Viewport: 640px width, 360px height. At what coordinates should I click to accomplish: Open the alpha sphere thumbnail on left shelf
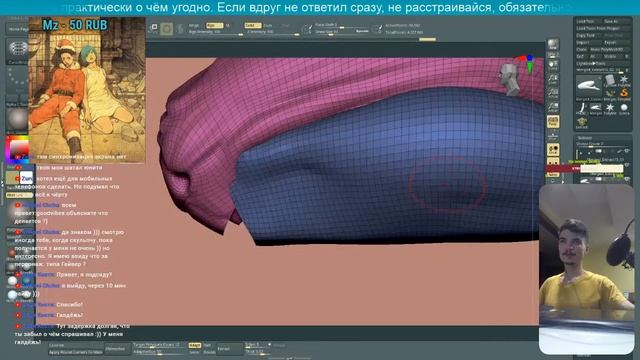[x=17, y=118]
